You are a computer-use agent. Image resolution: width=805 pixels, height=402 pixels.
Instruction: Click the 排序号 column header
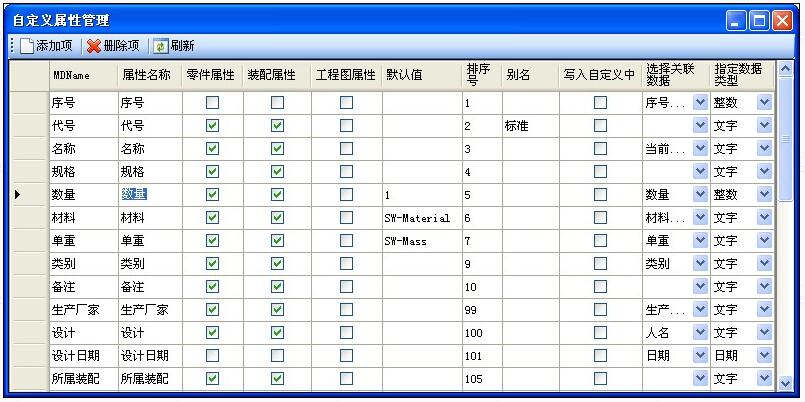tap(482, 76)
